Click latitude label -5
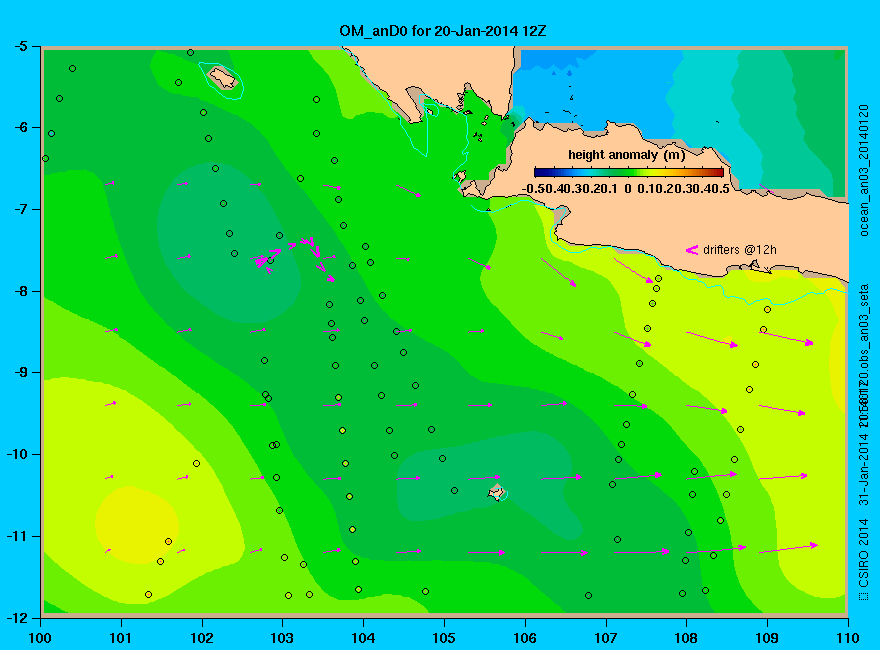 pyautogui.click(x=20, y=46)
